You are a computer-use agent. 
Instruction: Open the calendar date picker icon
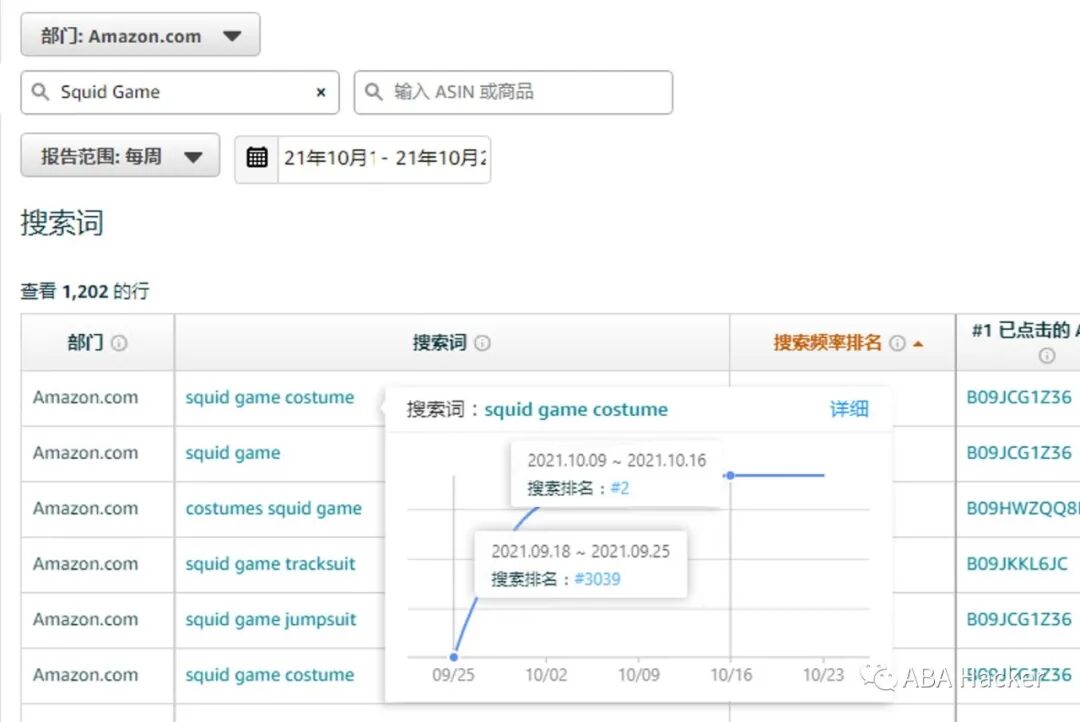pyautogui.click(x=257, y=158)
